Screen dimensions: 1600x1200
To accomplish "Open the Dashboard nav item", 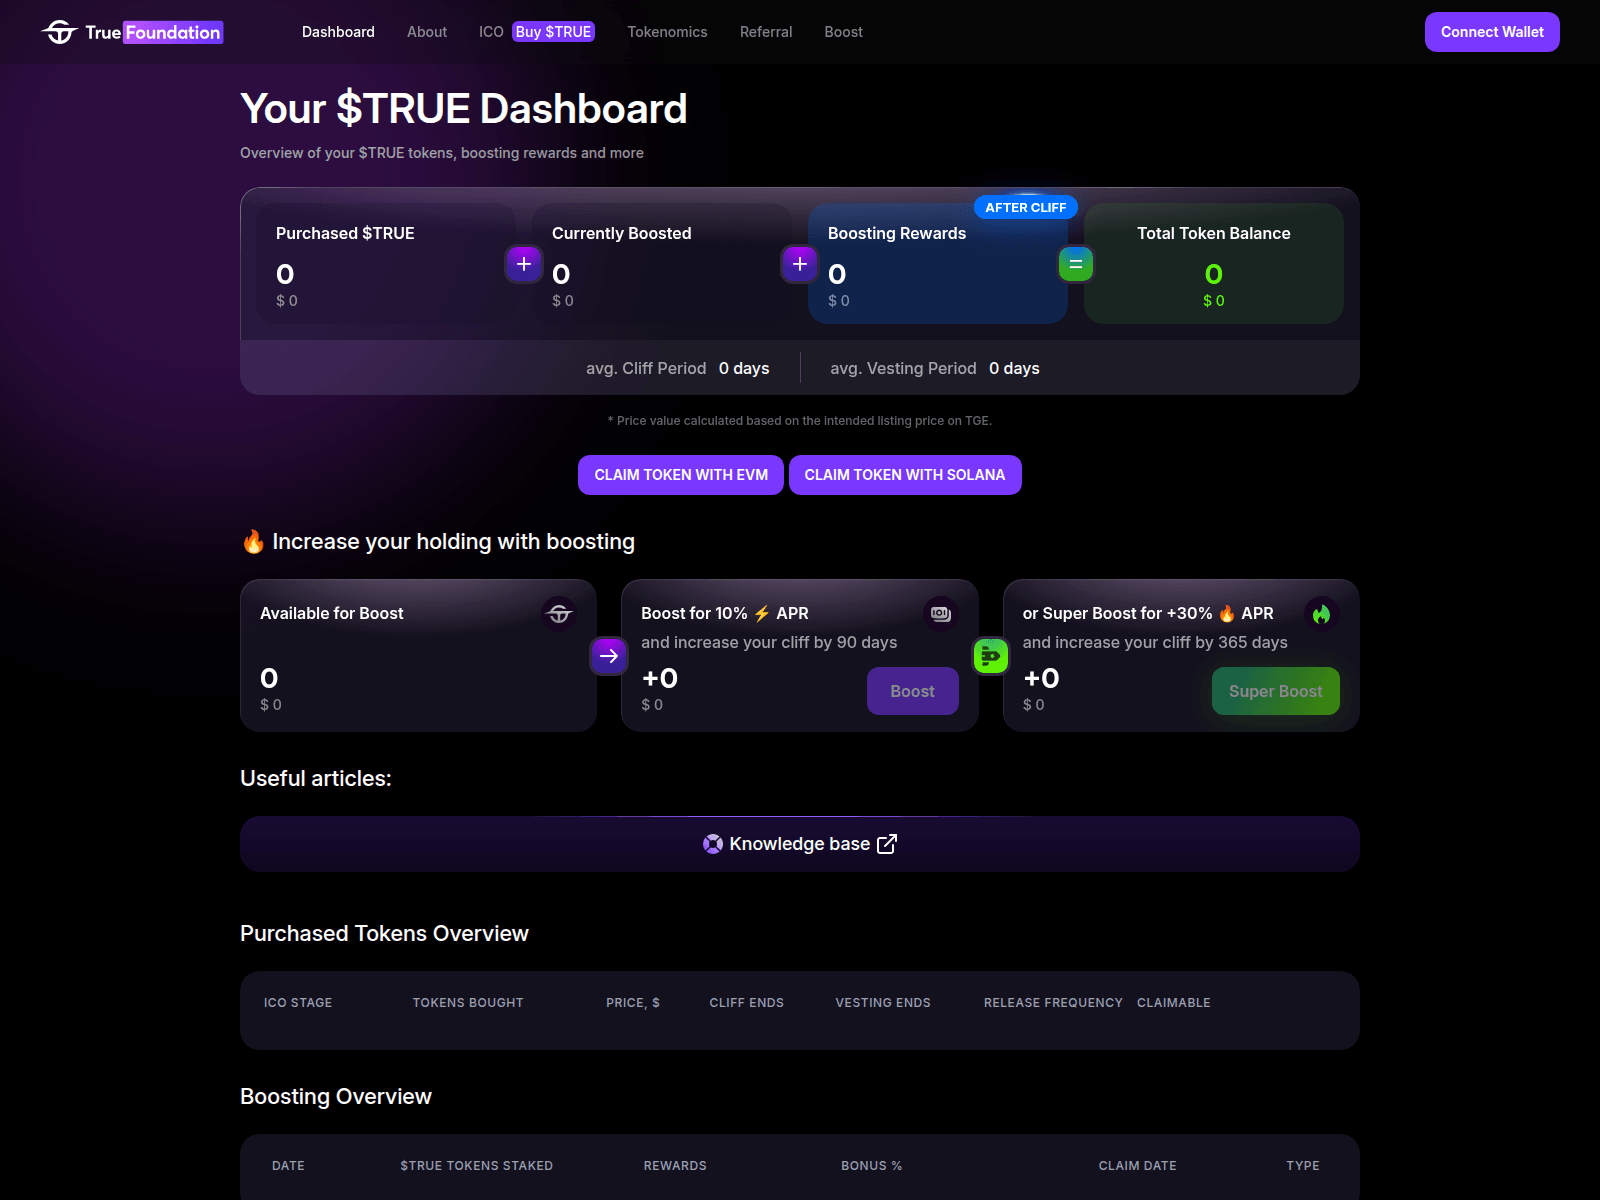I will point(338,32).
